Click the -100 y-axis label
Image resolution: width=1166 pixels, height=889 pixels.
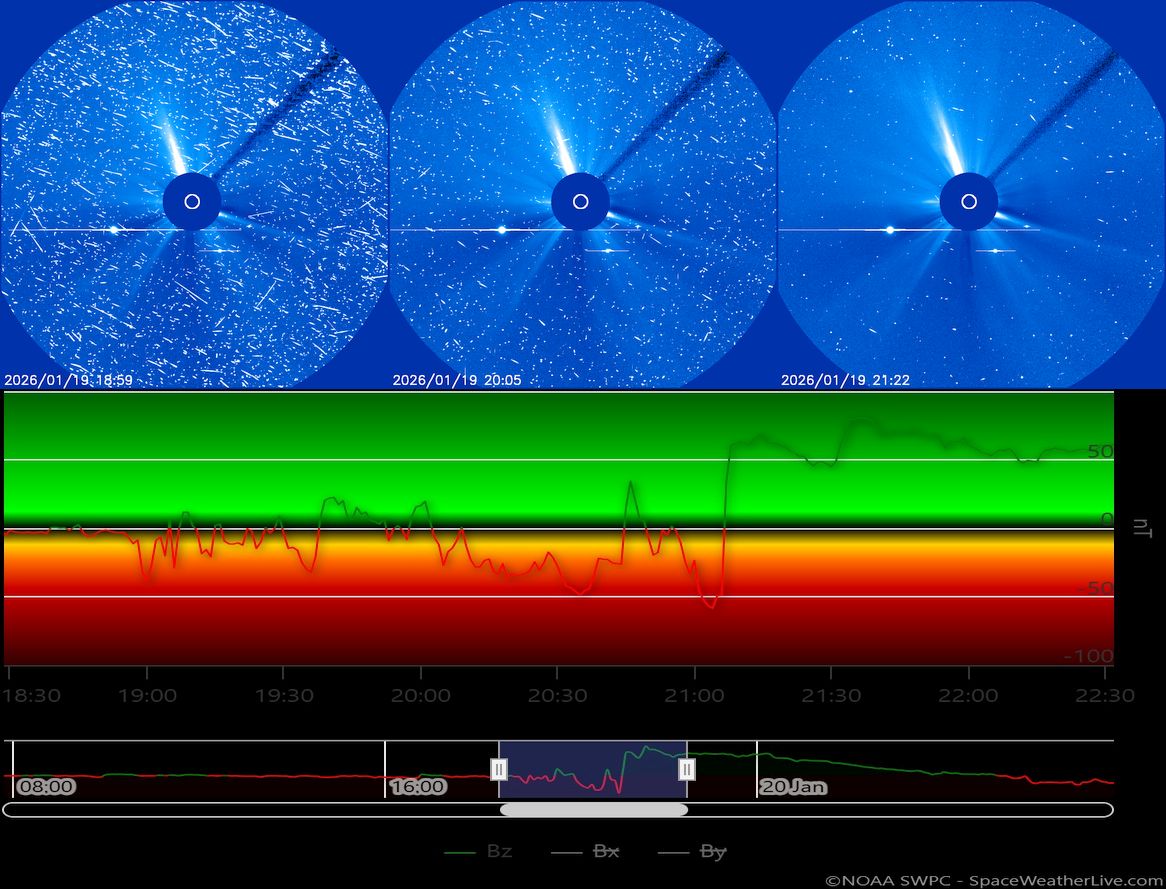click(1088, 656)
